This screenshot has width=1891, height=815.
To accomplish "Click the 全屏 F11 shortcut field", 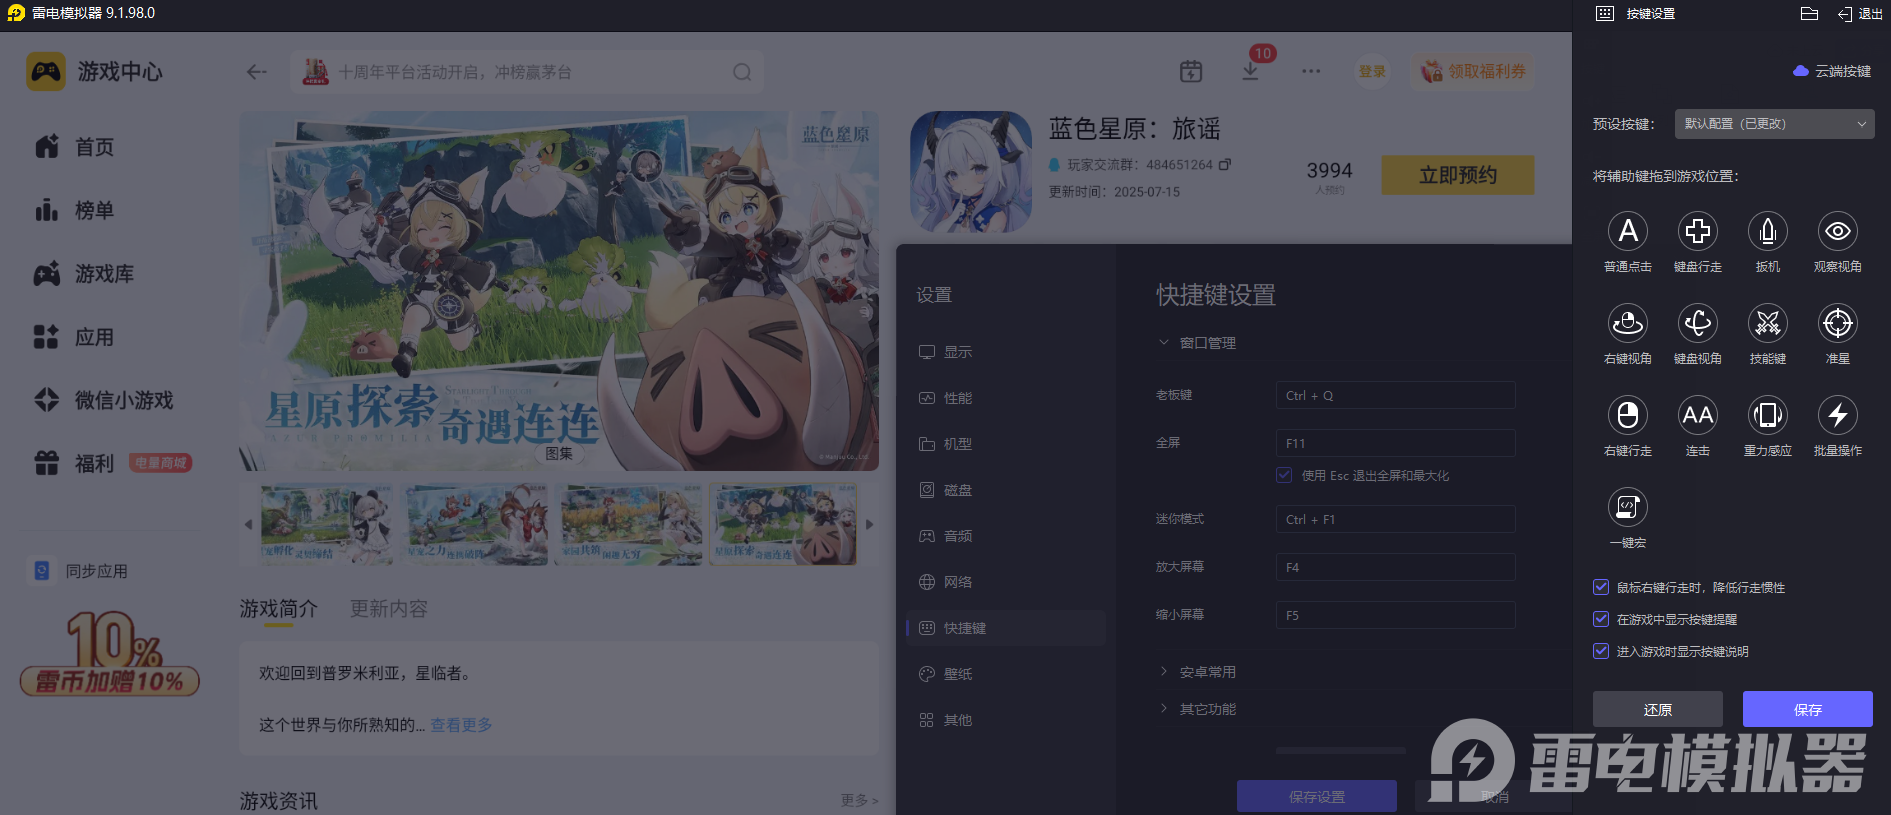I will point(1396,443).
